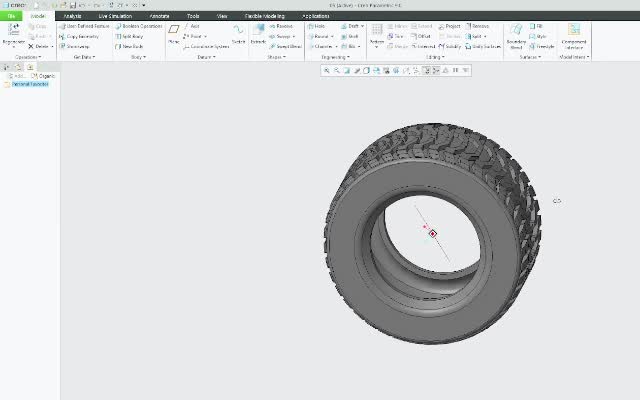
Task: Select the Freestyle surface tool
Action: 542,47
